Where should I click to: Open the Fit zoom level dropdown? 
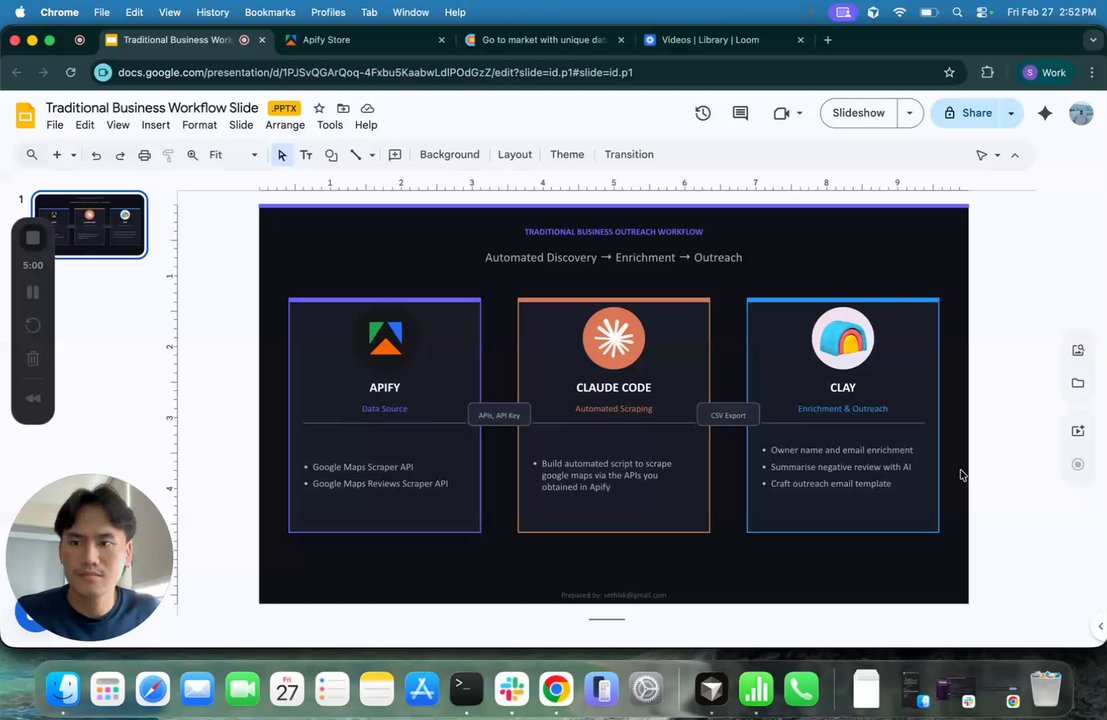click(x=233, y=155)
